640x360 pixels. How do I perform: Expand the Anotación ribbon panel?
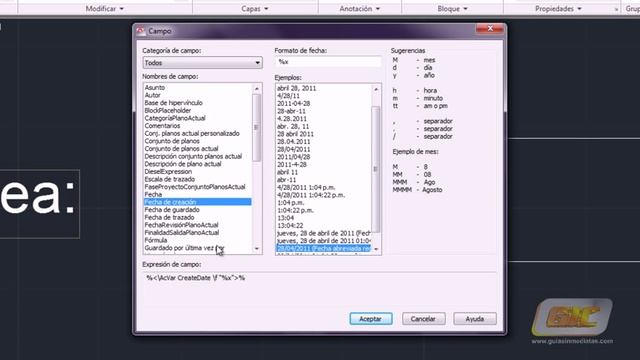tap(360, 9)
